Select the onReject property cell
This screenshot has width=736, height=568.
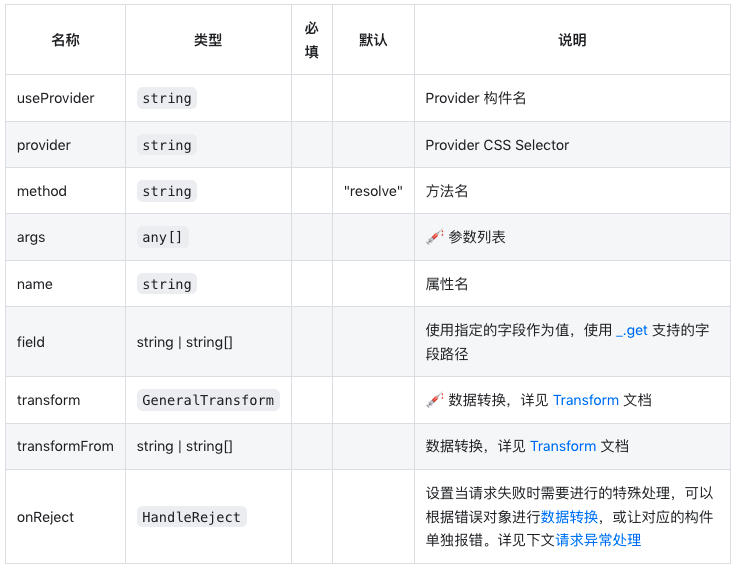(x=65, y=517)
